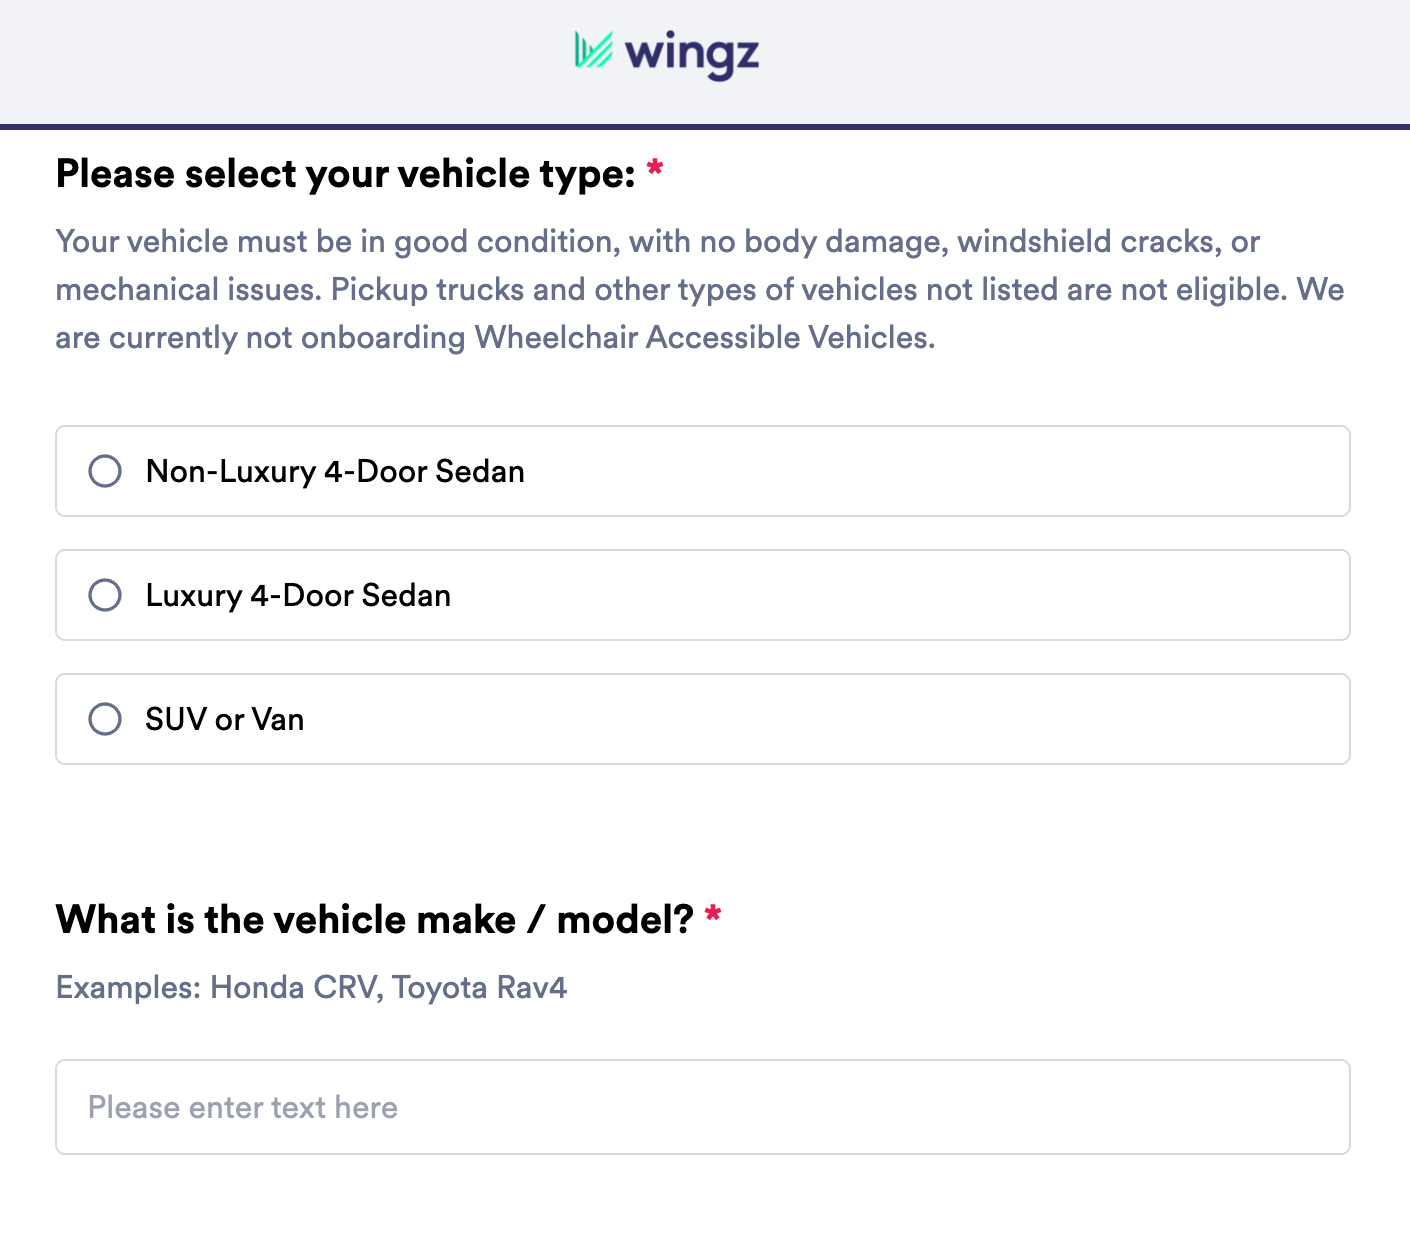Click the empty right side of the Non-Luxury Sedan option box
The width and height of the screenshot is (1410, 1244).
1000,471
